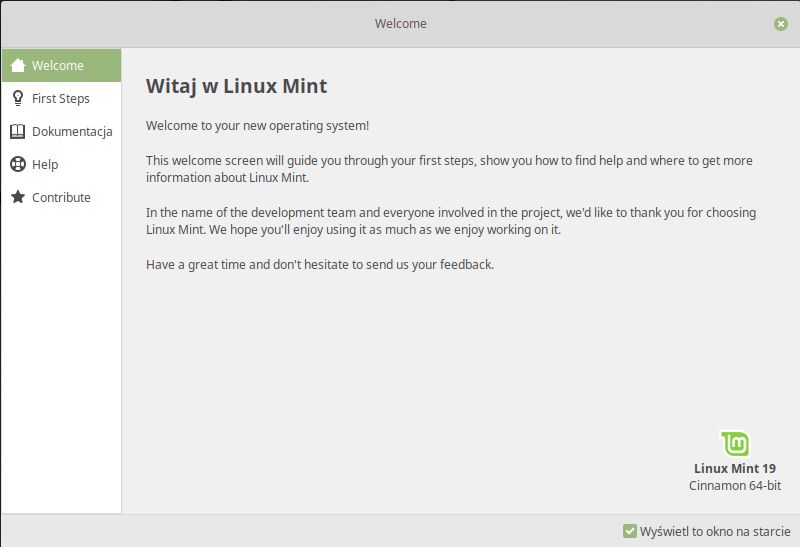
Task: Click the lifebuoy Help icon
Action: 18,164
